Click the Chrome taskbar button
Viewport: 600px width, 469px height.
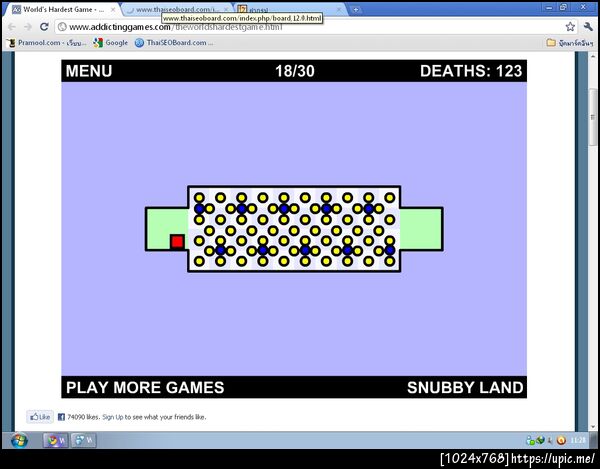coord(55,440)
